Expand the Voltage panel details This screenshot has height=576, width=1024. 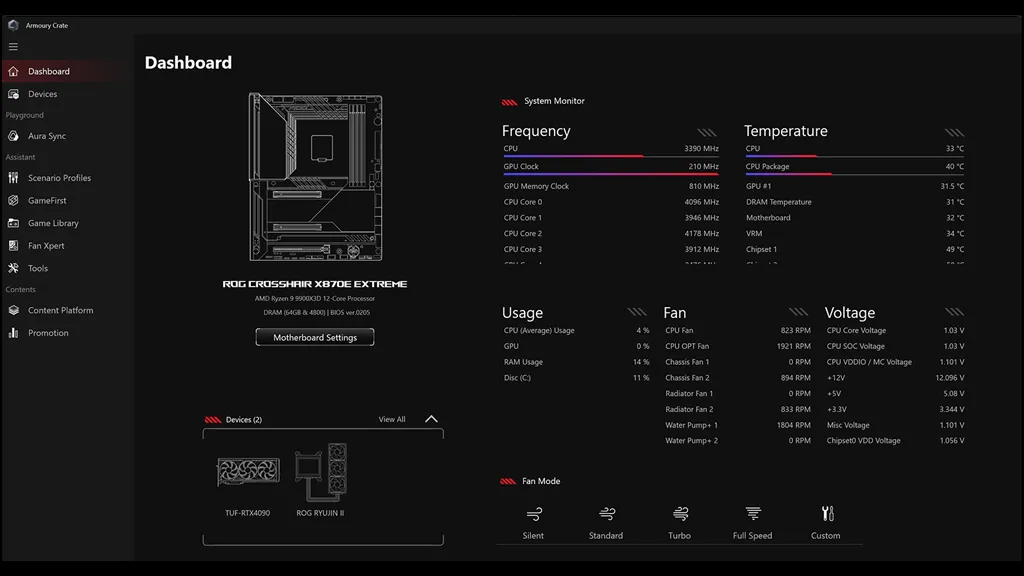953,313
